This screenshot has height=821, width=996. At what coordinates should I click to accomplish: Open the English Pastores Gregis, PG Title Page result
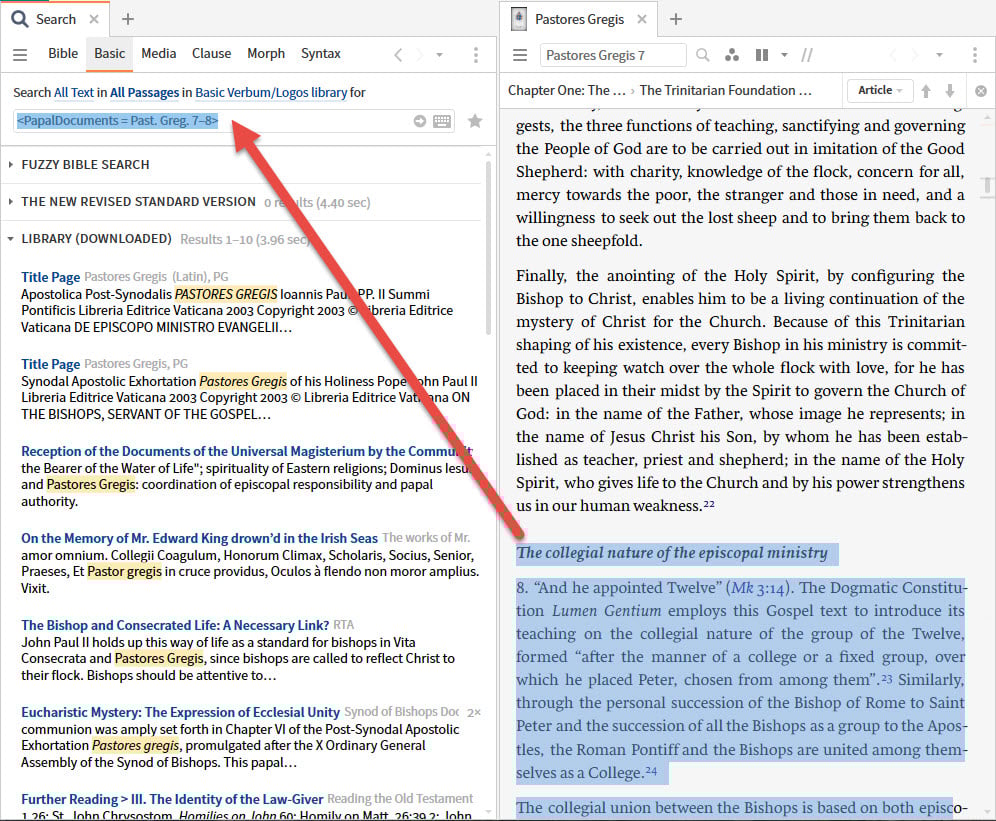tap(50, 364)
